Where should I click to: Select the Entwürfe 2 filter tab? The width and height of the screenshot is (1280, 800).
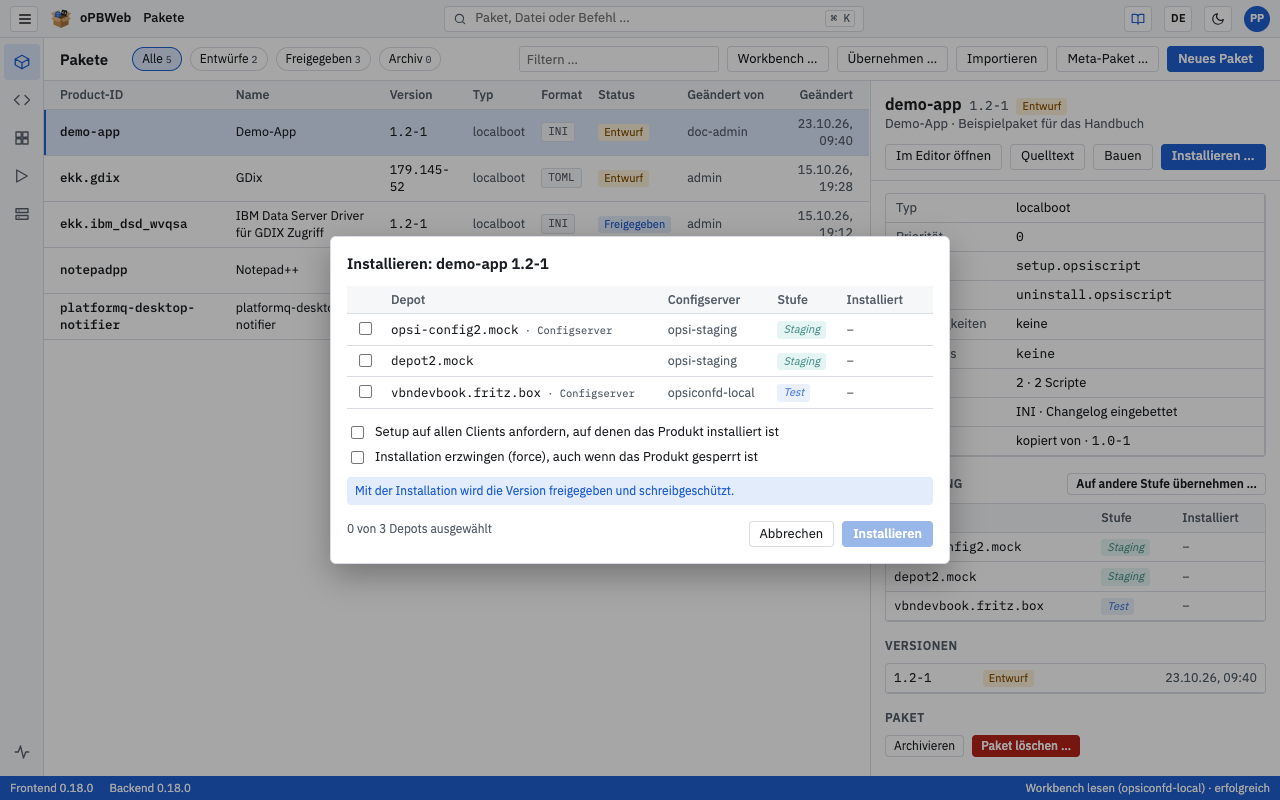pyautogui.click(x=228, y=59)
